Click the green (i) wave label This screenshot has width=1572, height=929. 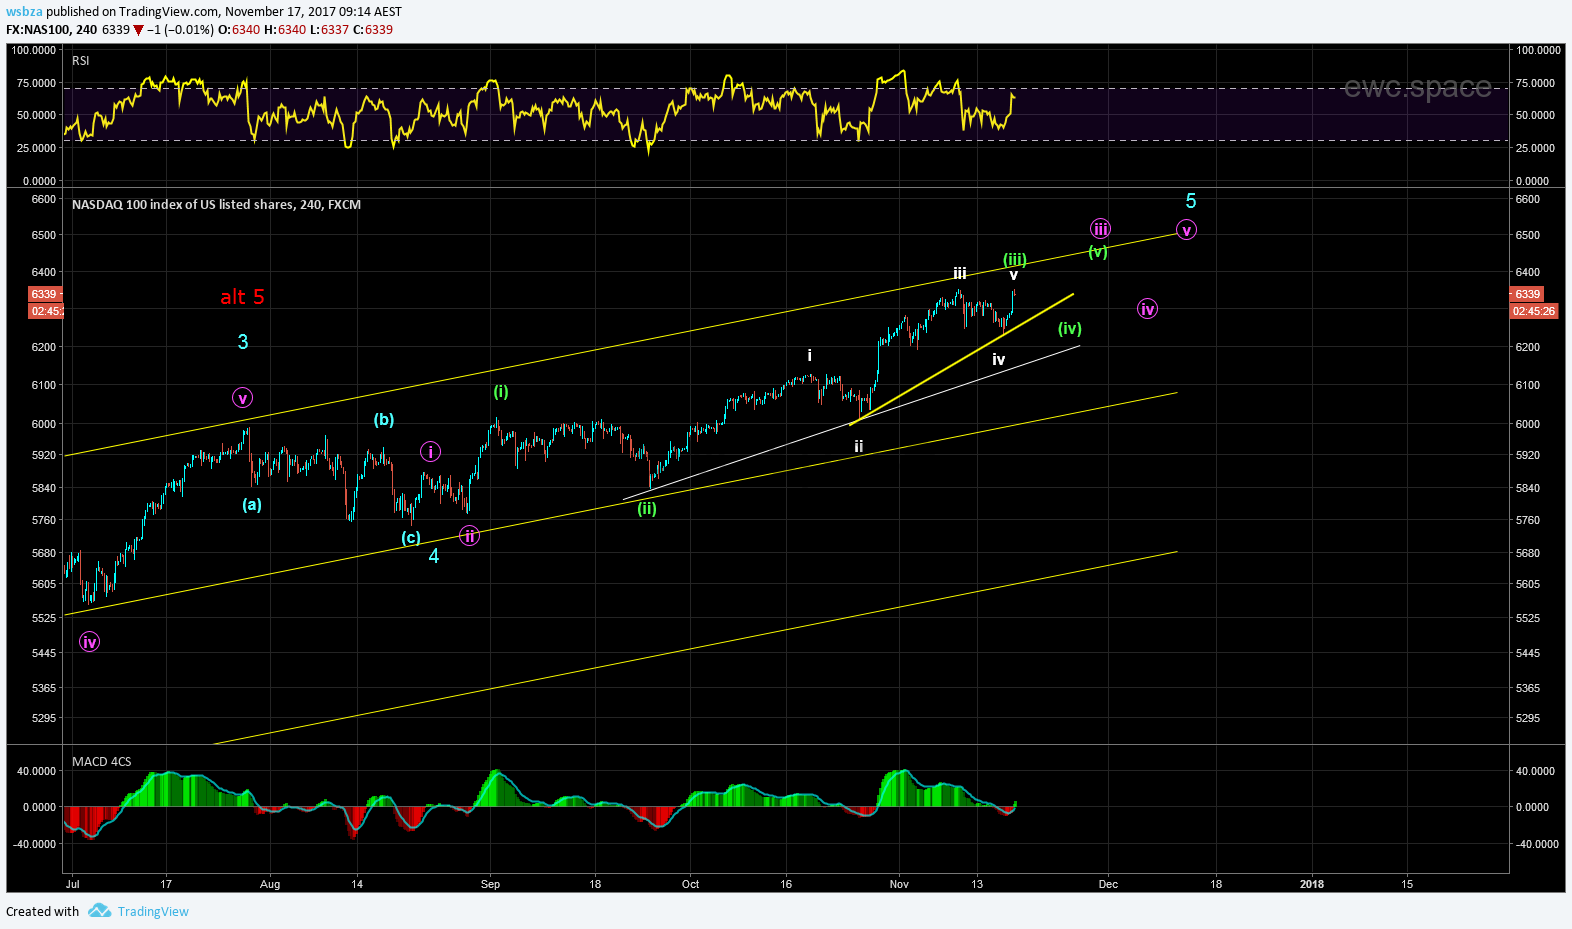click(500, 392)
